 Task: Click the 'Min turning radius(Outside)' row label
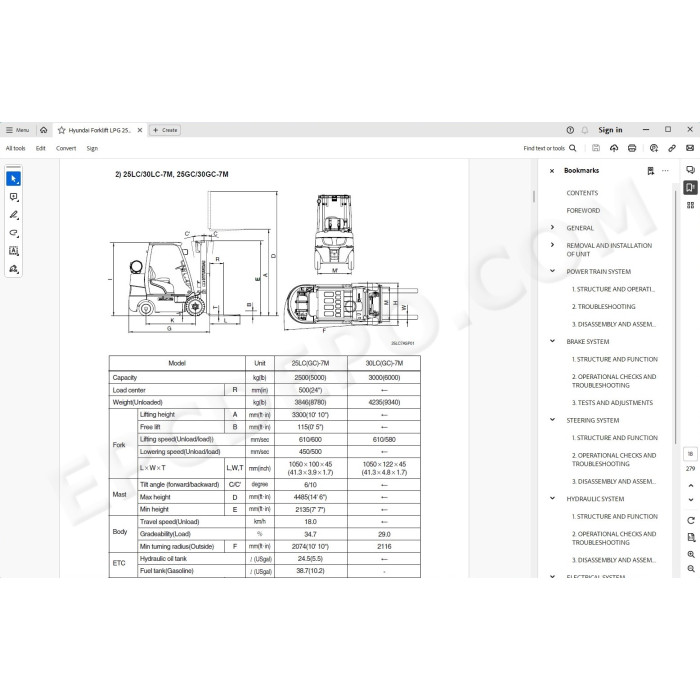(177, 546)
